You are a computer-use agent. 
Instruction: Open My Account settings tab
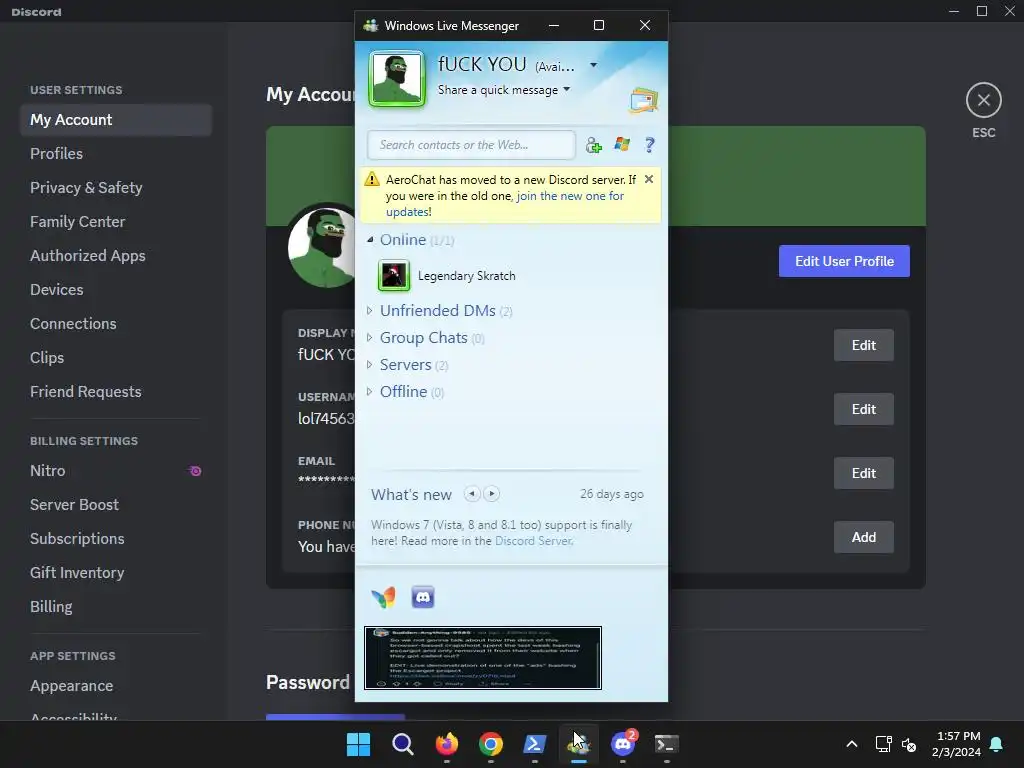click(116, 120)
